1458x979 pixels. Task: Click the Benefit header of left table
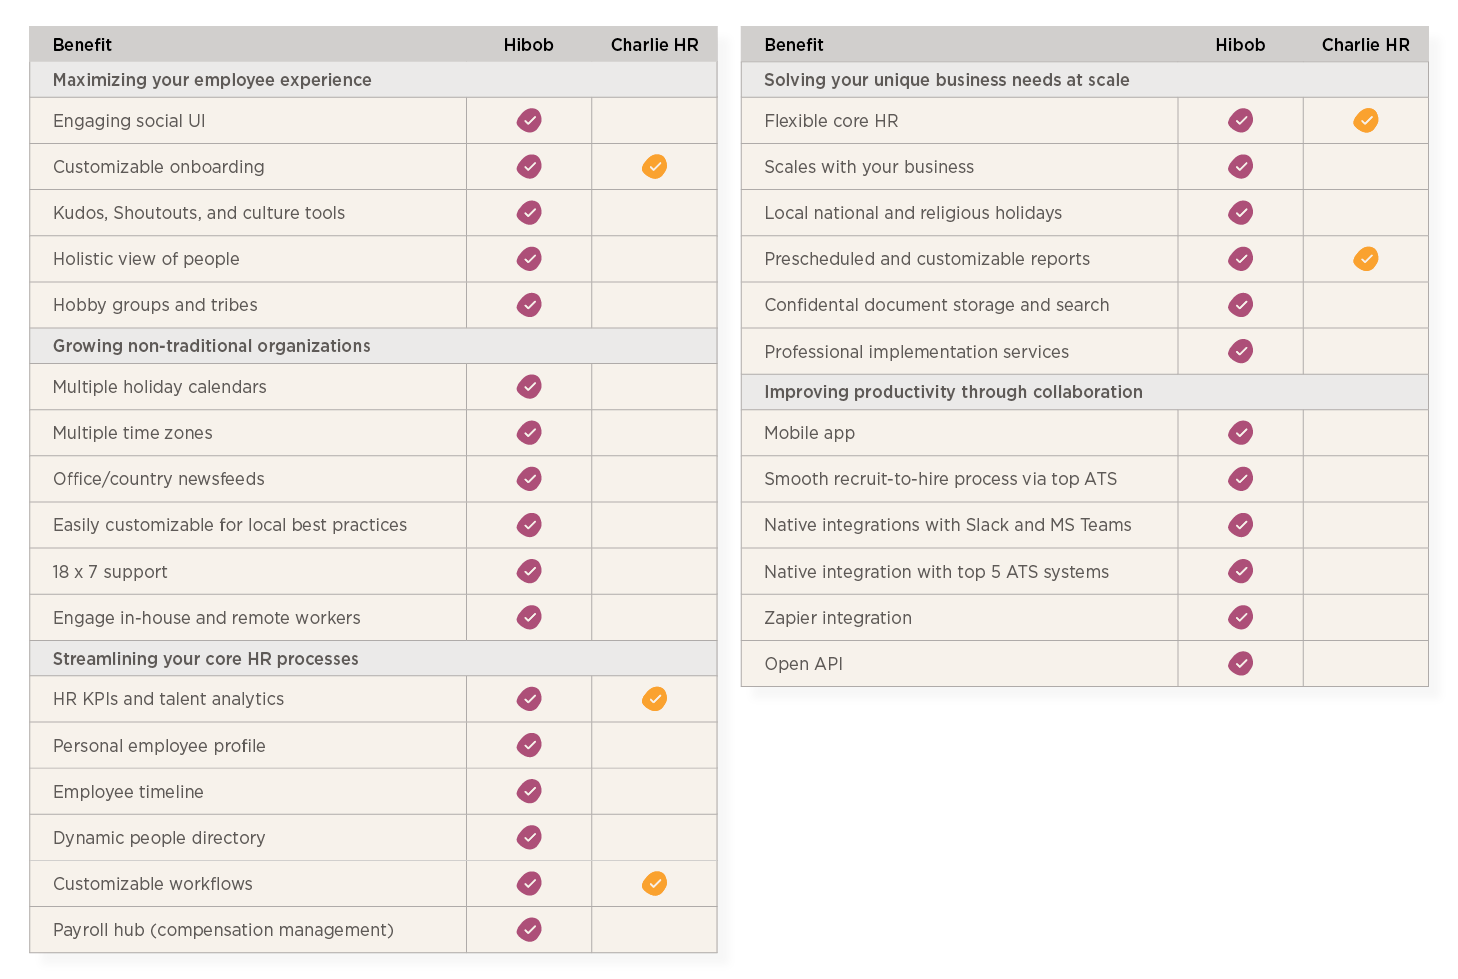tap(82, 45)
